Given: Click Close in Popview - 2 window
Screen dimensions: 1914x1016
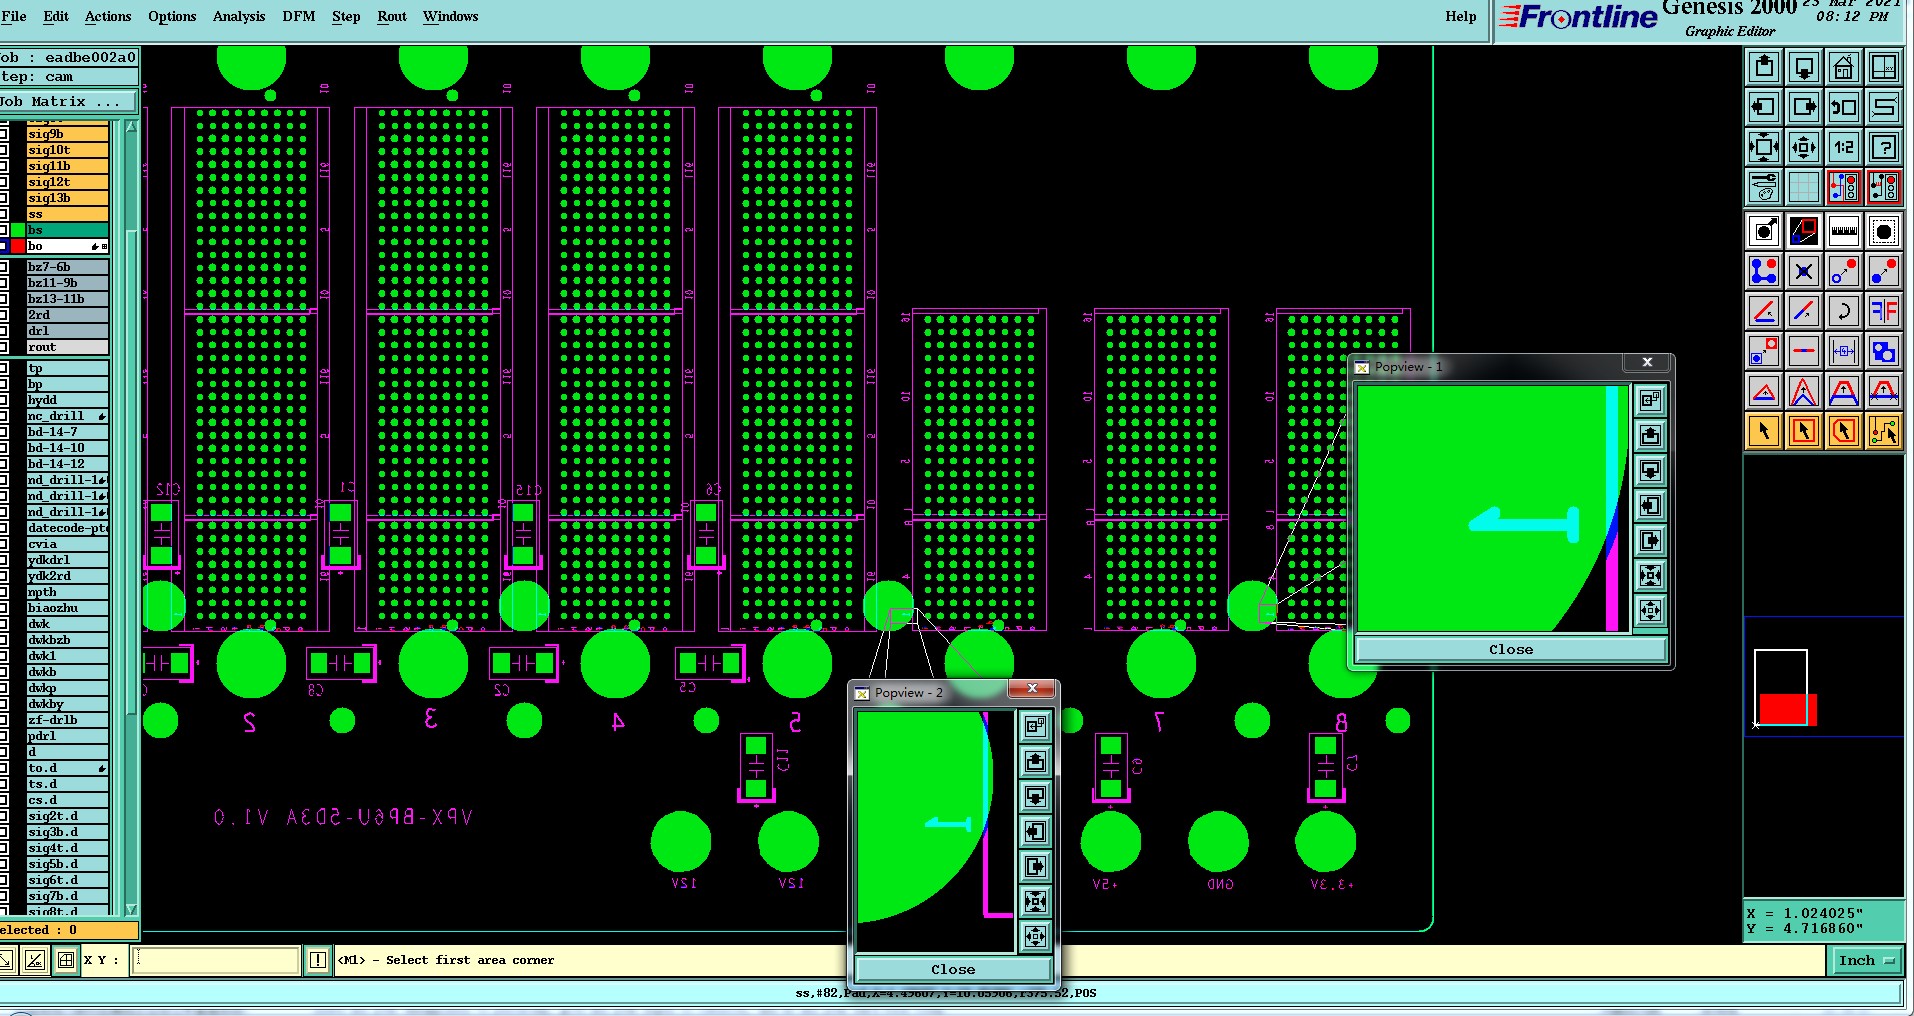Looking at the screenshot, I should click(953, 970).
